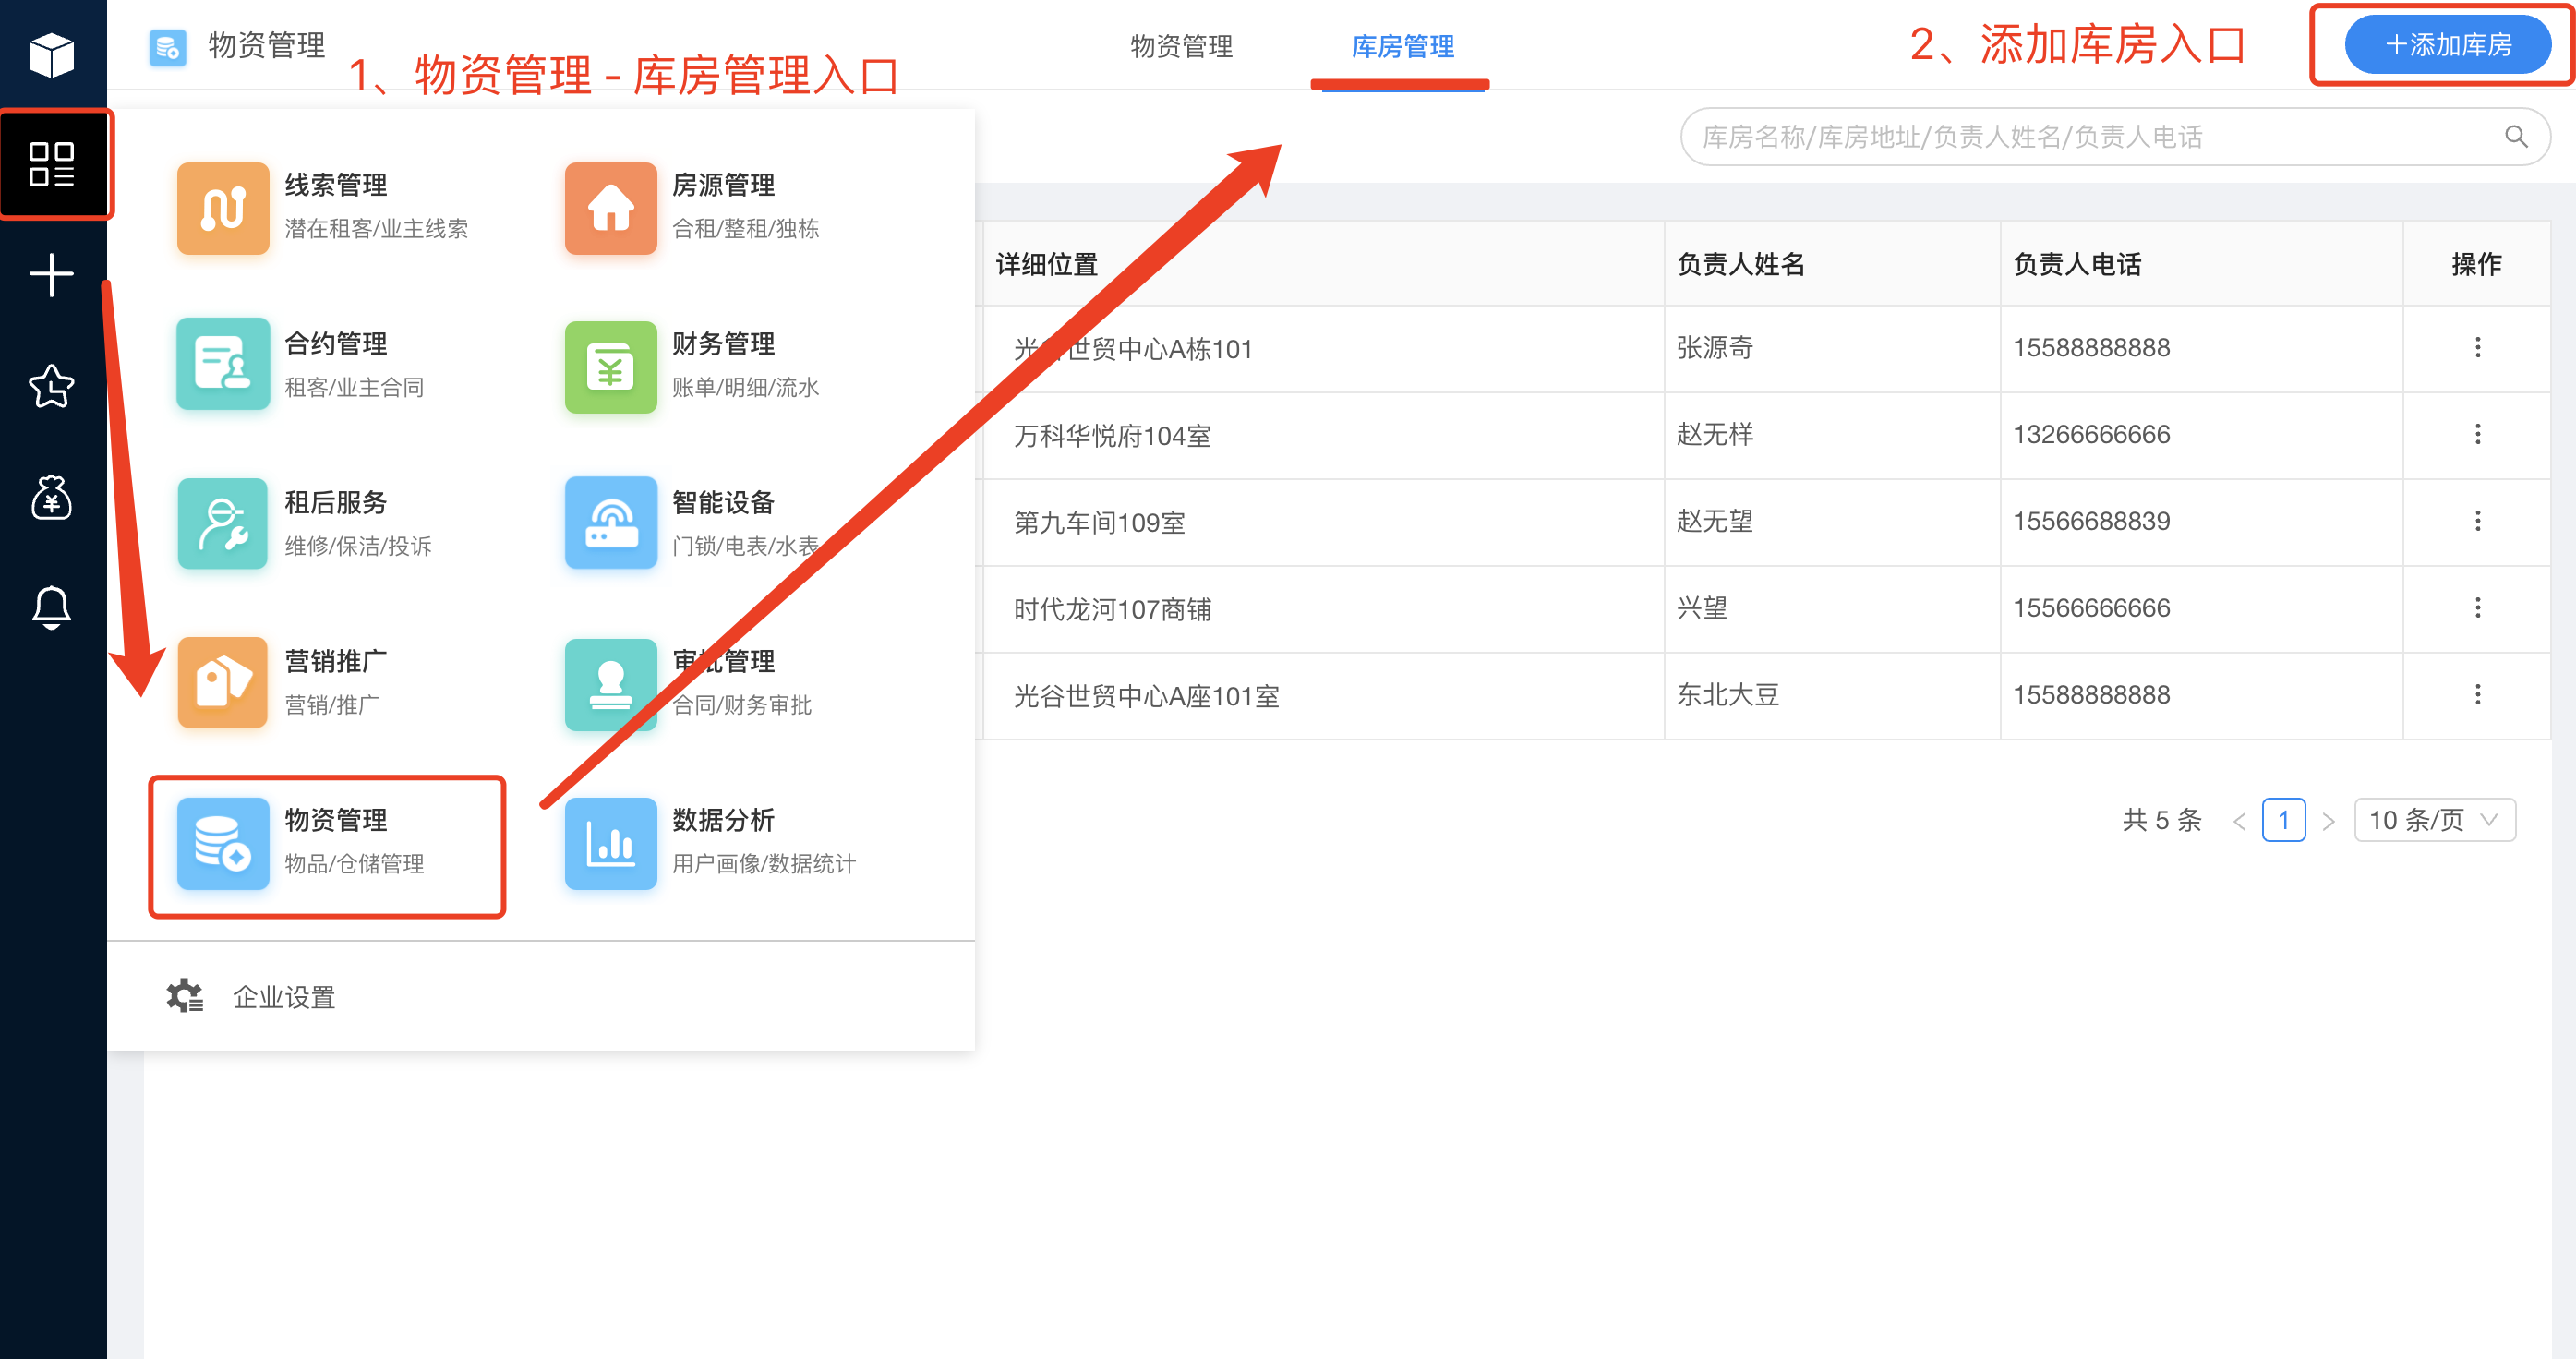Open 租后服务 repair service icon

(223, 523)
